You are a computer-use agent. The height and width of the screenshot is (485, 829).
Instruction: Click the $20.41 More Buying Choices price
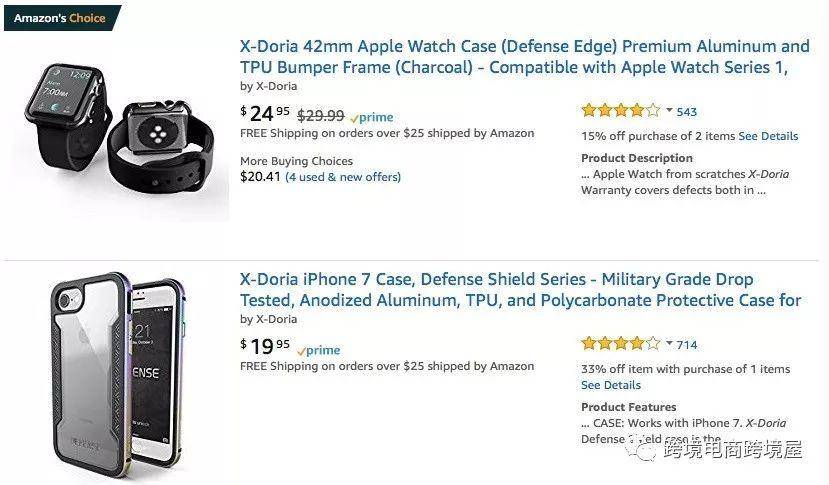(260, 177)
